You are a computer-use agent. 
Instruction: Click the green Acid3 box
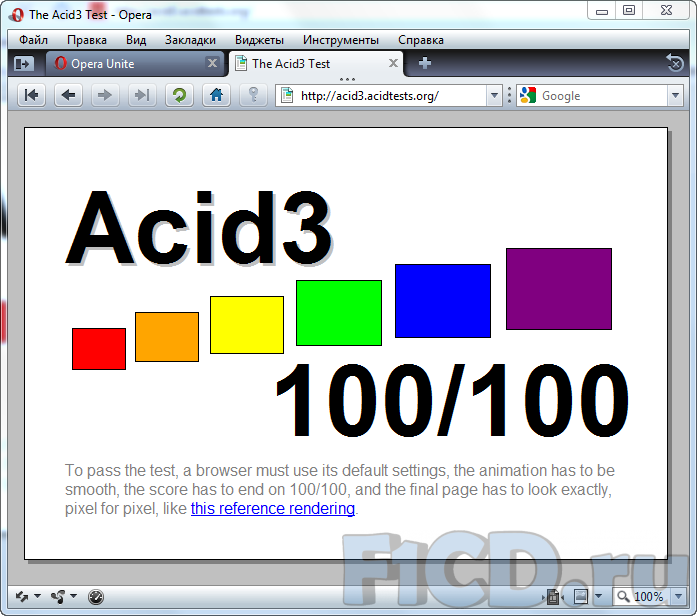coord(339,313)
